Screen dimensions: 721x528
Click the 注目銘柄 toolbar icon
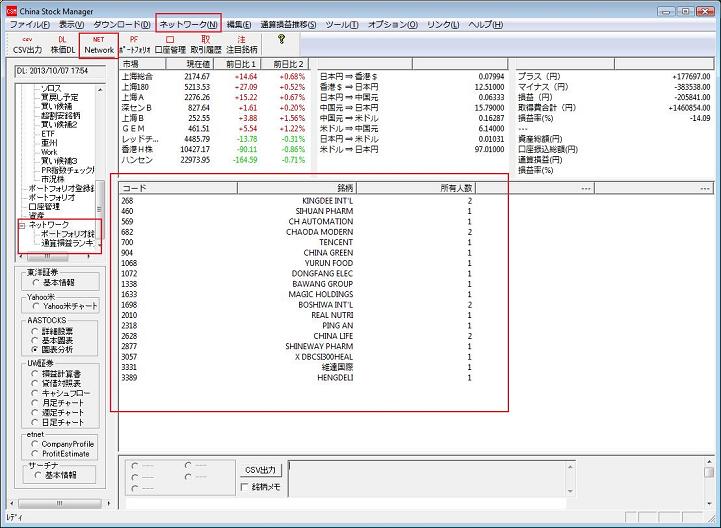(241, 44)
